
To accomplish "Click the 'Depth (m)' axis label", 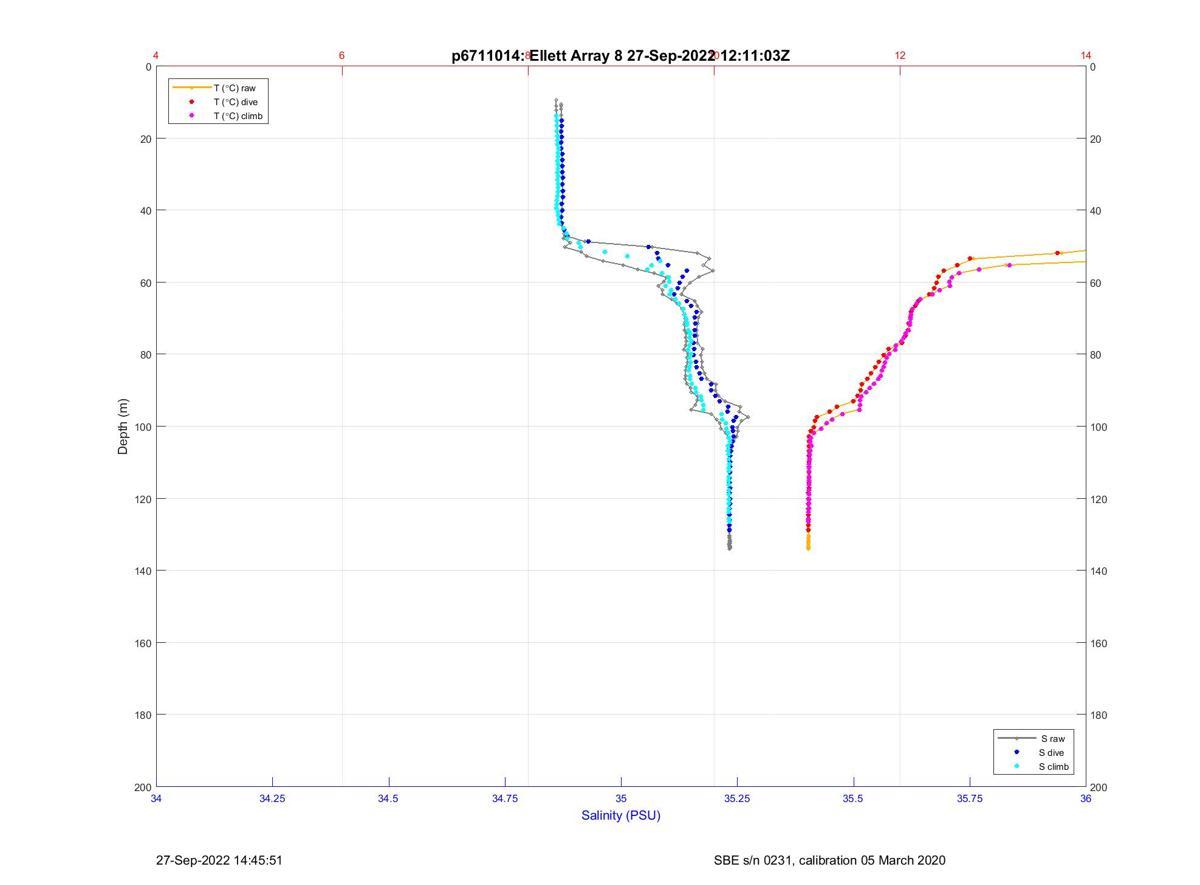I will point(123,427).
